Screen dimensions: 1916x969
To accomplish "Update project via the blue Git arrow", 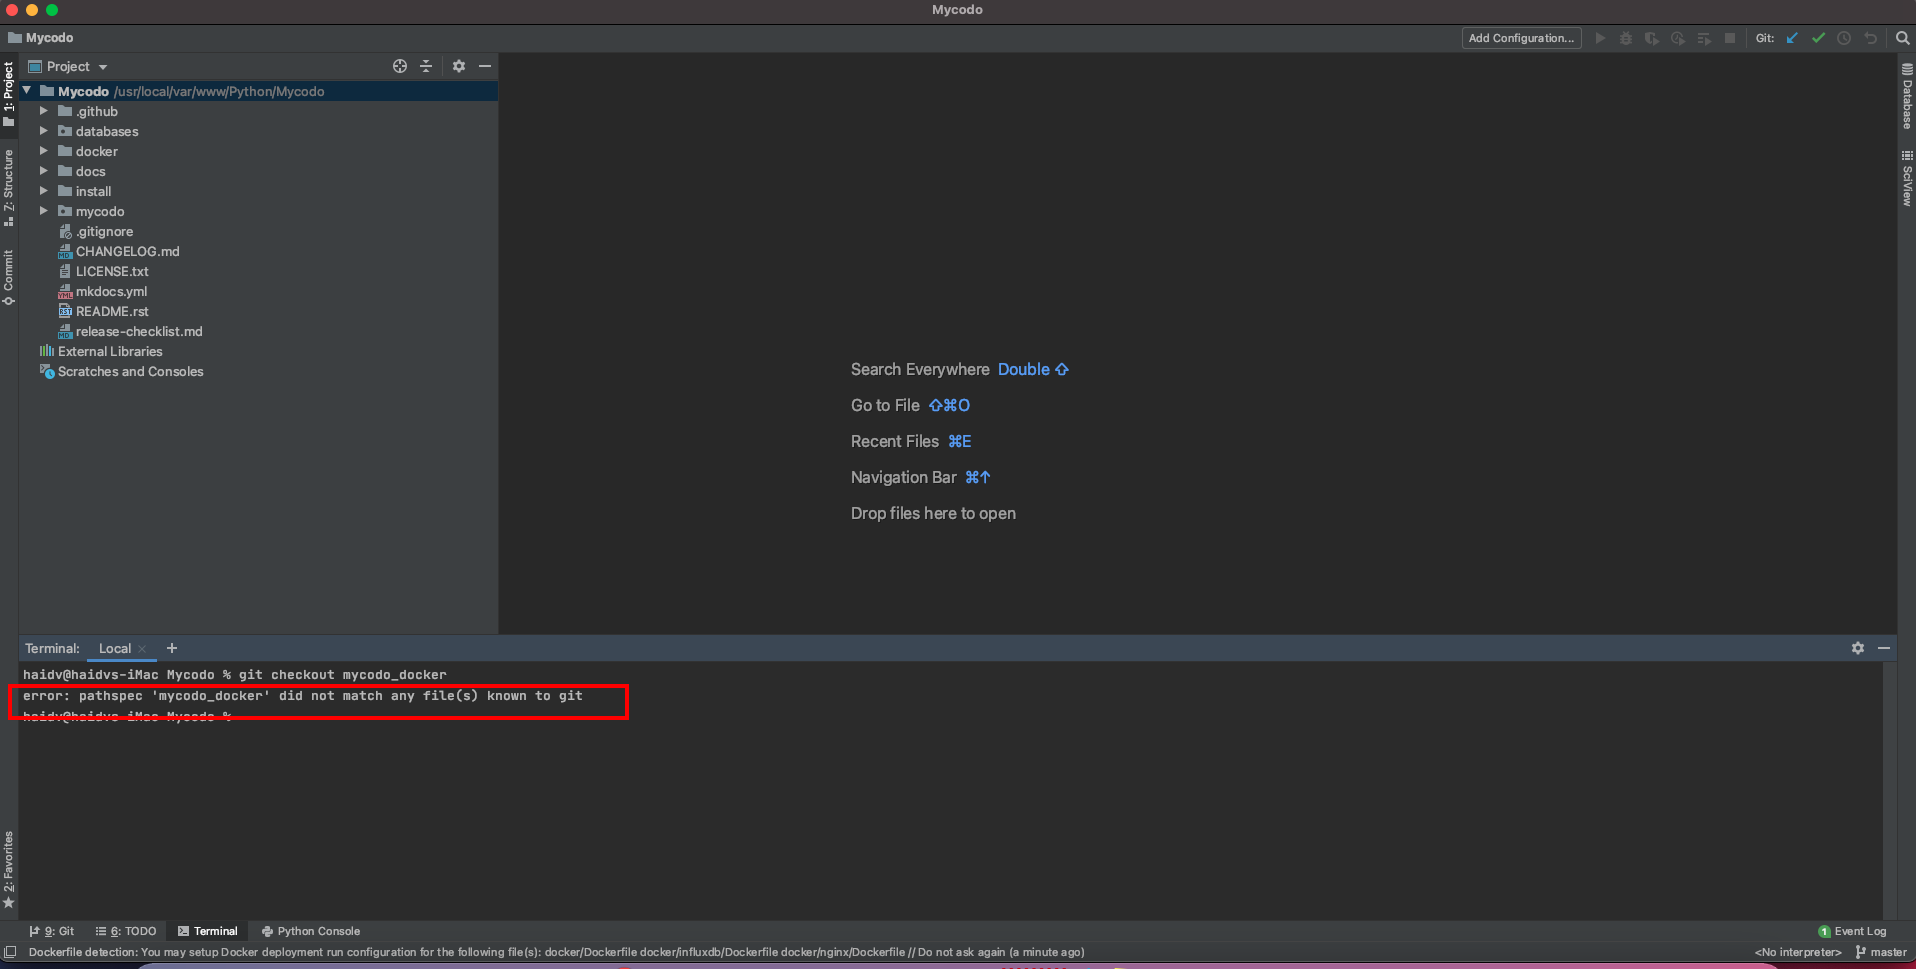I will coord(1790,37).
